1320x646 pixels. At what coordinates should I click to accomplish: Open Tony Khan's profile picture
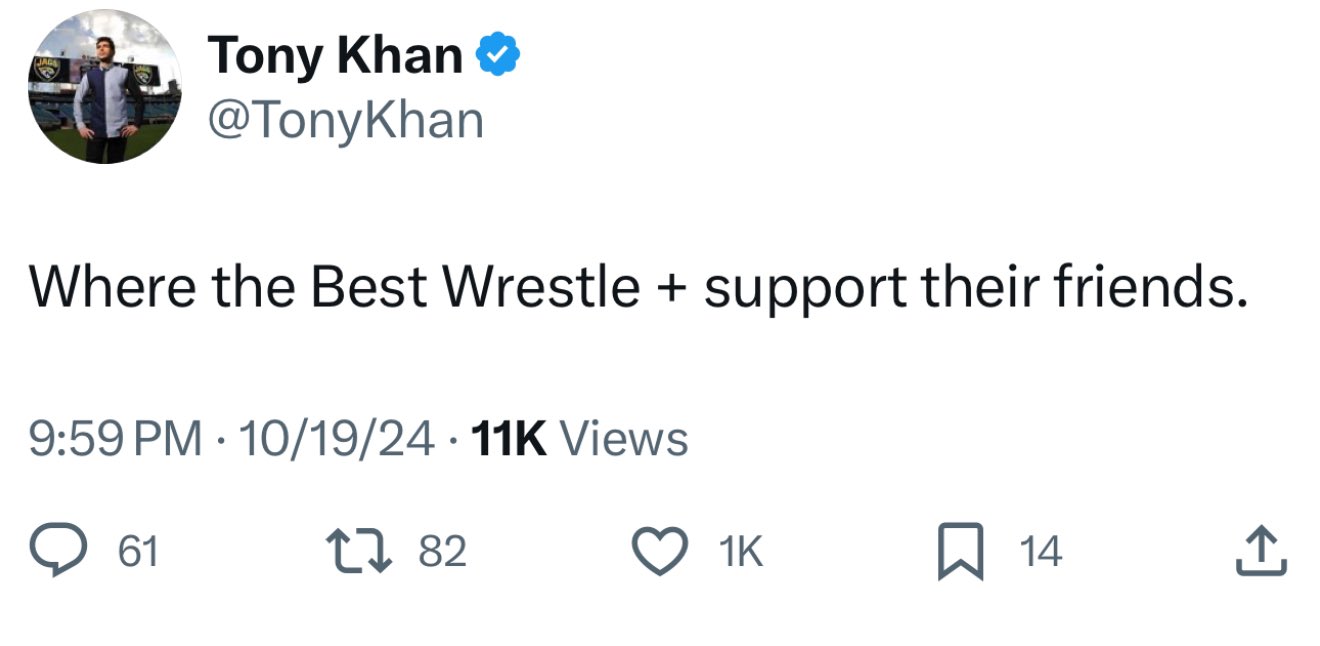[x=104, y=87]
